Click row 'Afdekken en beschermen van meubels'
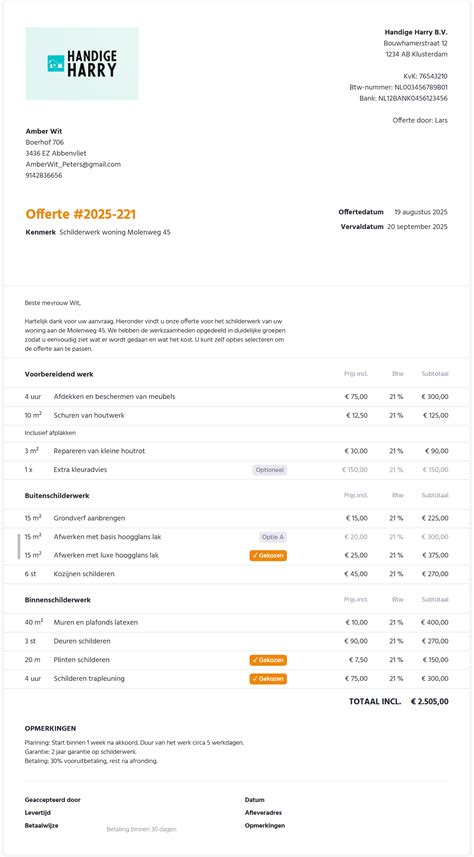Viewport: 474px width, 857px height. coord(237,397)
